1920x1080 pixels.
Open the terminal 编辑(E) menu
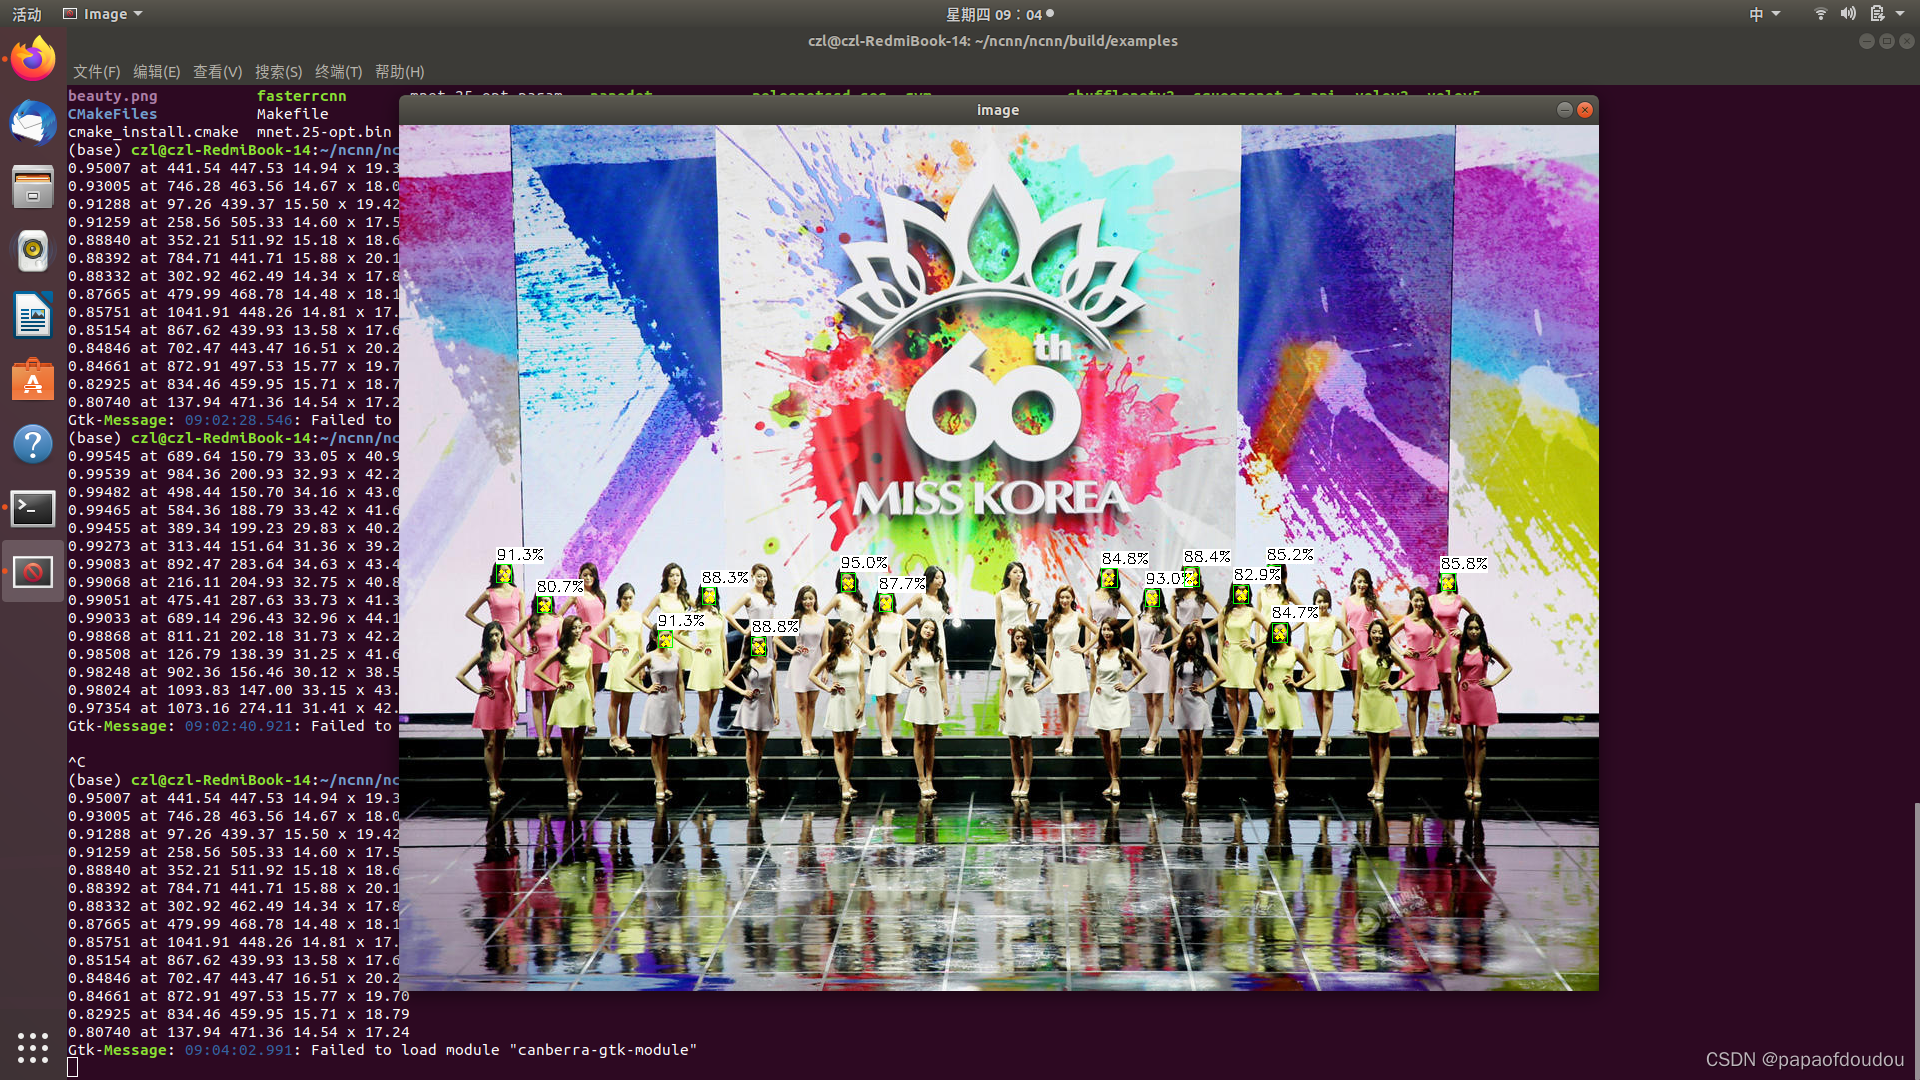click(157, 72)
